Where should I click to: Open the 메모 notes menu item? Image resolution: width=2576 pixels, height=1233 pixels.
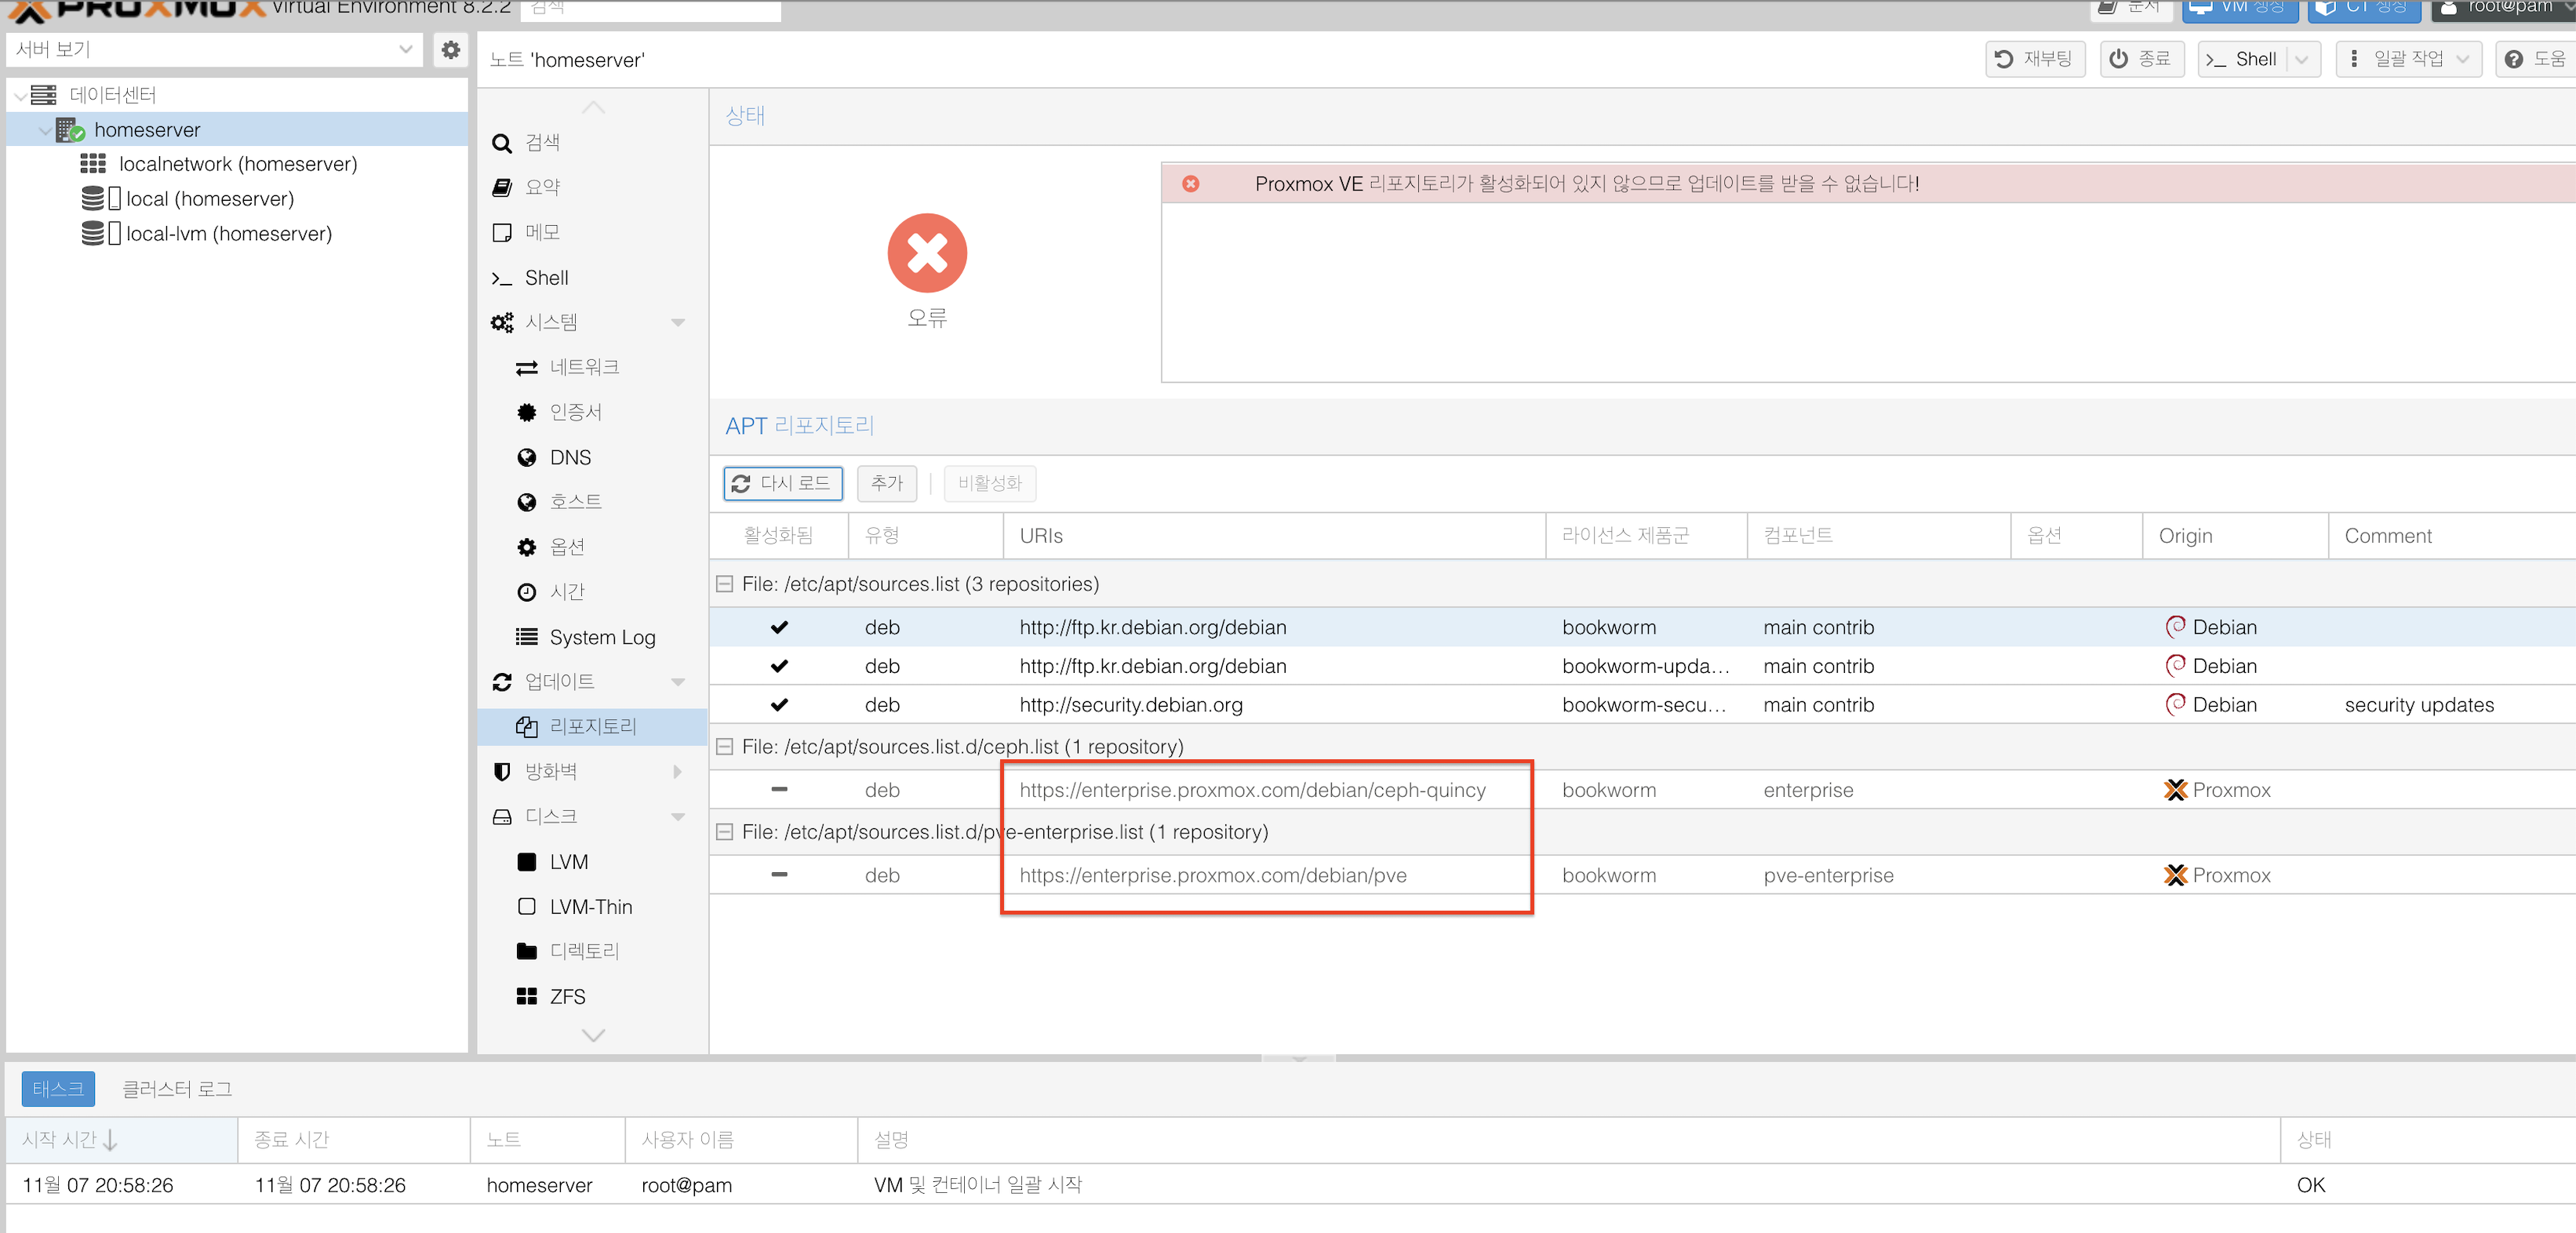tap(592, 233)
